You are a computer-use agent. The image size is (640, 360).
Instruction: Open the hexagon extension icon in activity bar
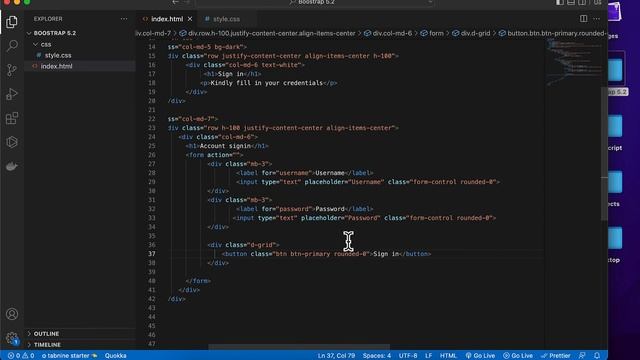pos(12,142)
